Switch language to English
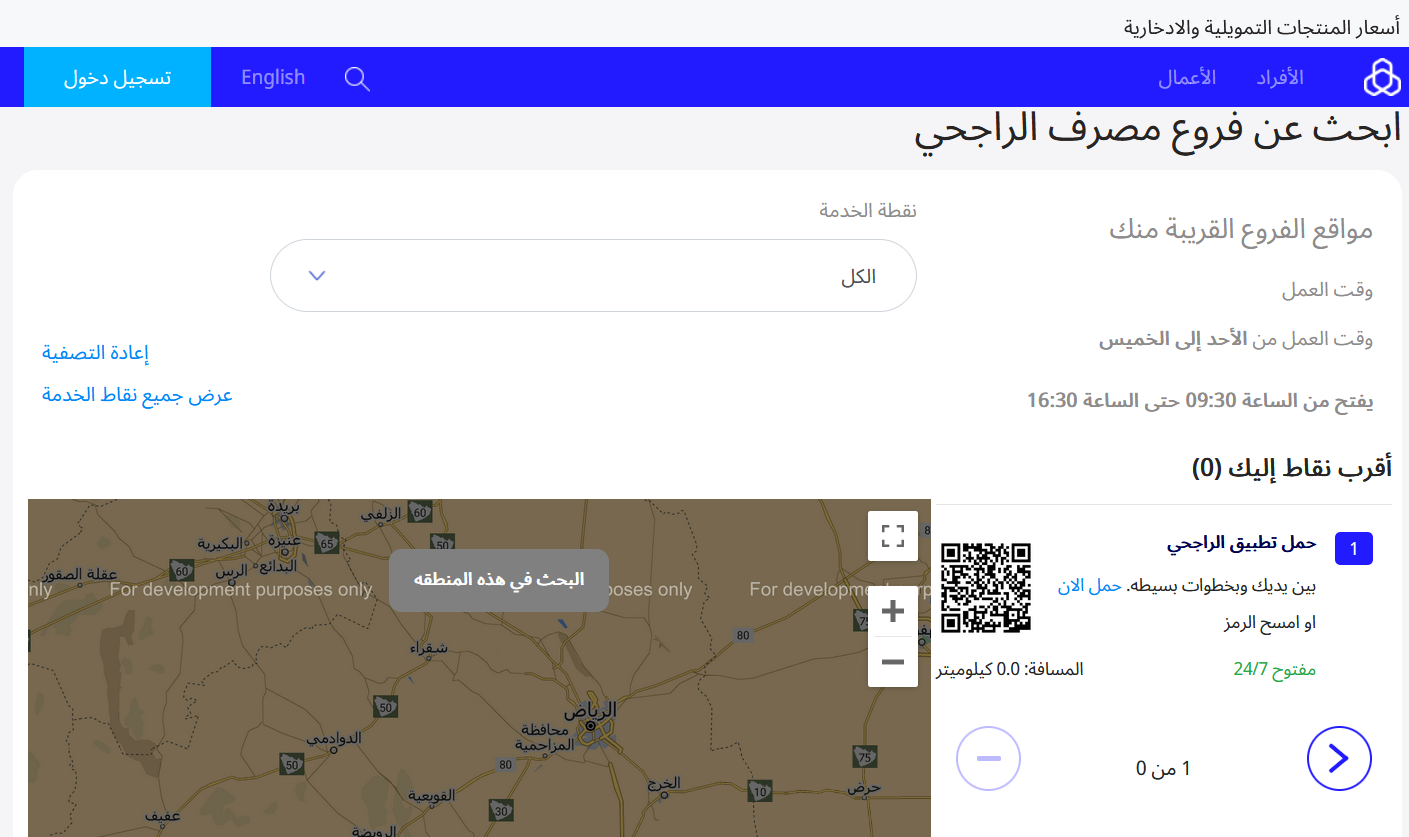 (273, 77)
